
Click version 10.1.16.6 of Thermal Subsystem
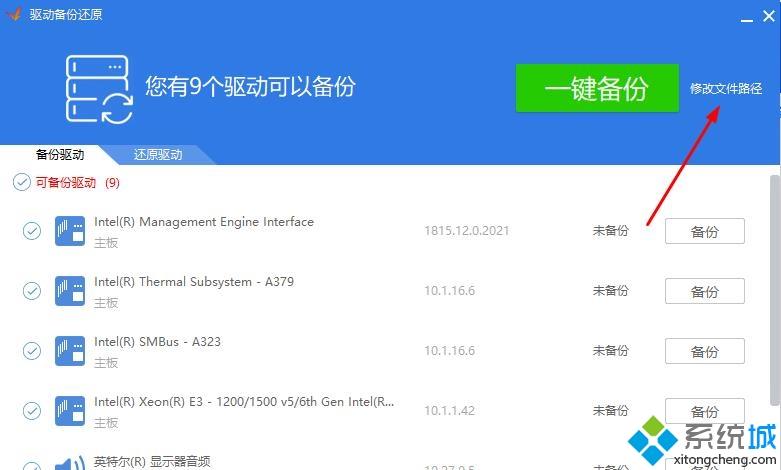[x=449, y=291]
